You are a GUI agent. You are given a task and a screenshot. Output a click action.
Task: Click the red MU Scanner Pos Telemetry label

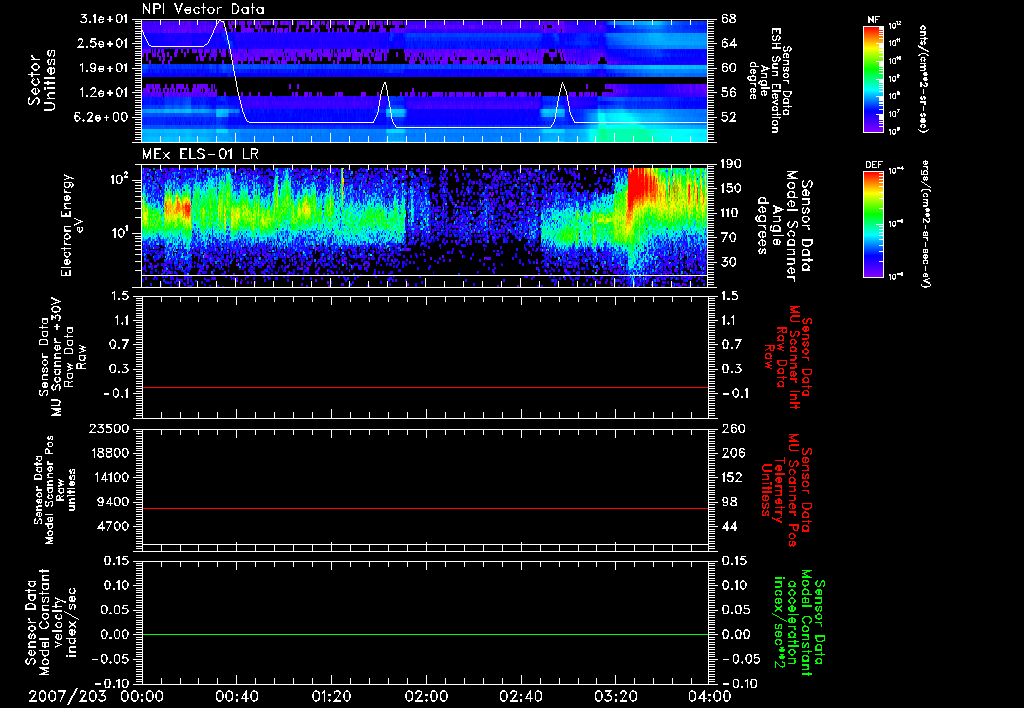(787, 490)
